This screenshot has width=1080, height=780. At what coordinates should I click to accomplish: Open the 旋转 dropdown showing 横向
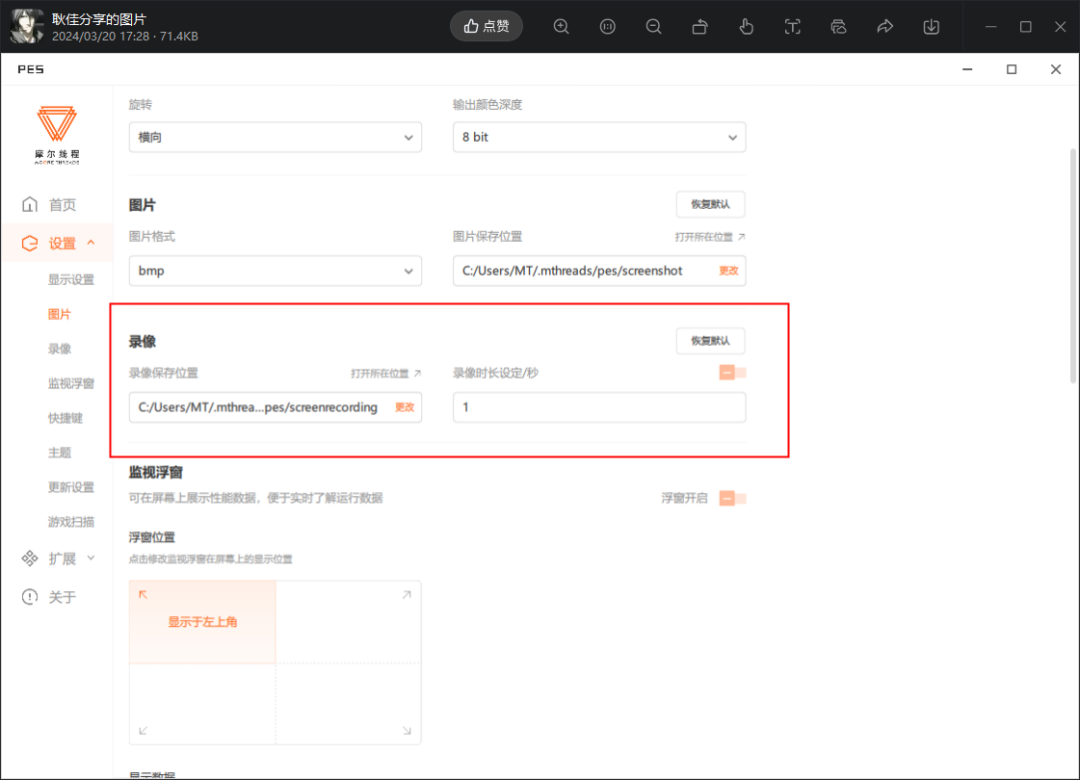(275, 137)
